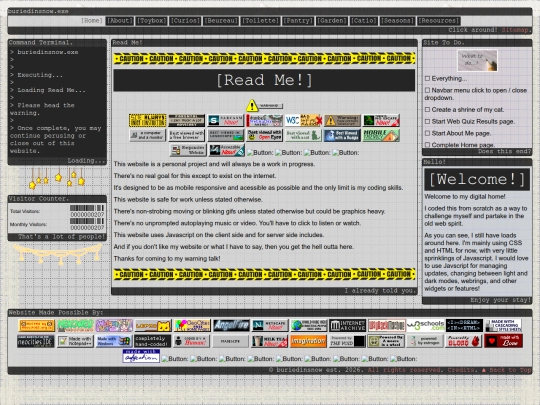Click the 'completely hand-coded!' badge
The height and width of the screenshot is (405, 540).
tap(153, 341)
